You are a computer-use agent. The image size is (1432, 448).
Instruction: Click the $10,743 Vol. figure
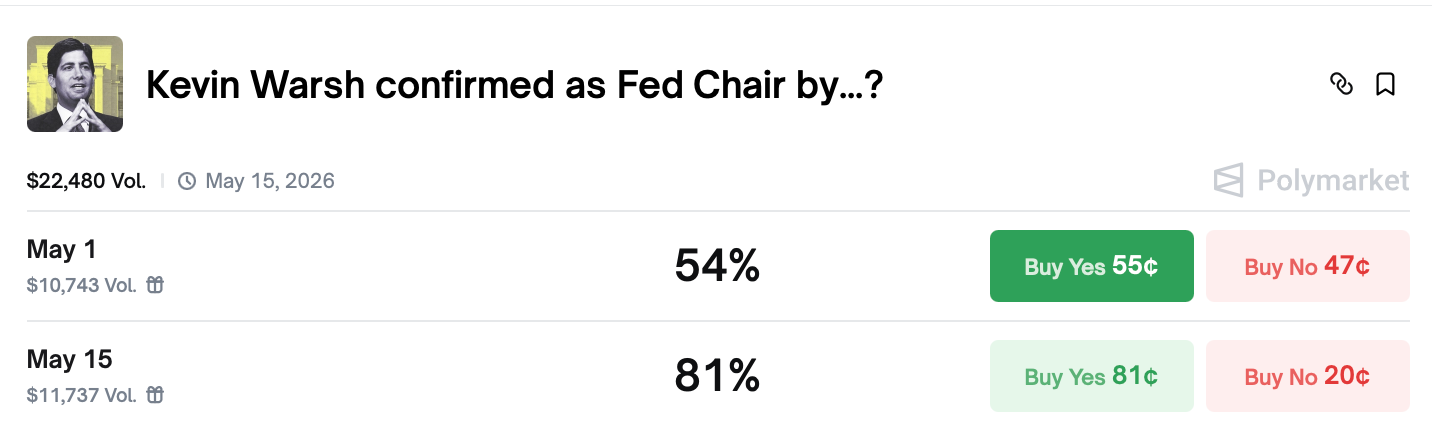(82, 285)
